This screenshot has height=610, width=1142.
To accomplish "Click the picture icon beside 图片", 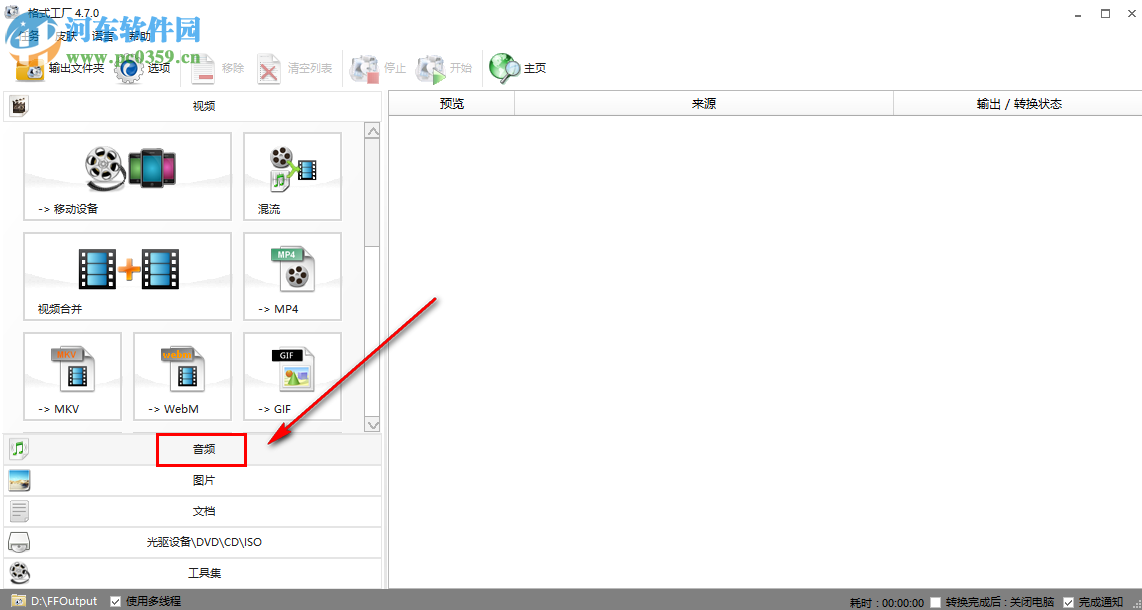I will point(19,480).
